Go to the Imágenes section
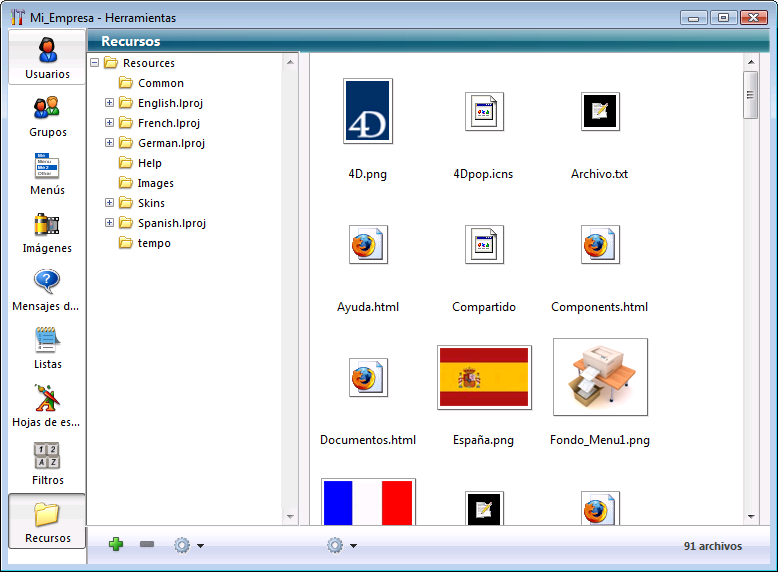This screenshot has height=572, width=778. (47, 231)
